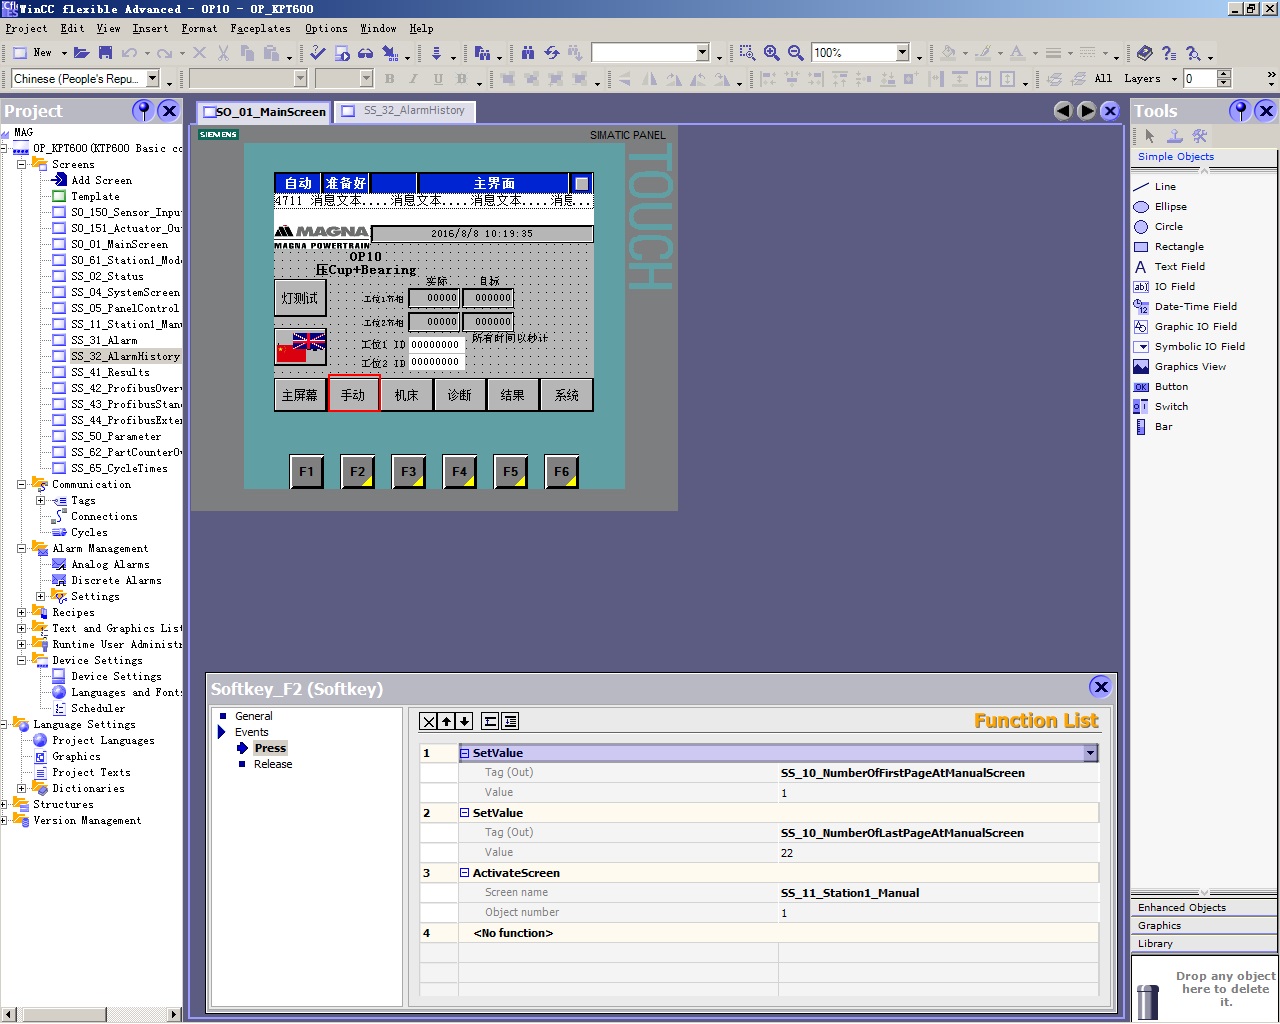Collapse the second SetValue function entry

click(464, 813)
